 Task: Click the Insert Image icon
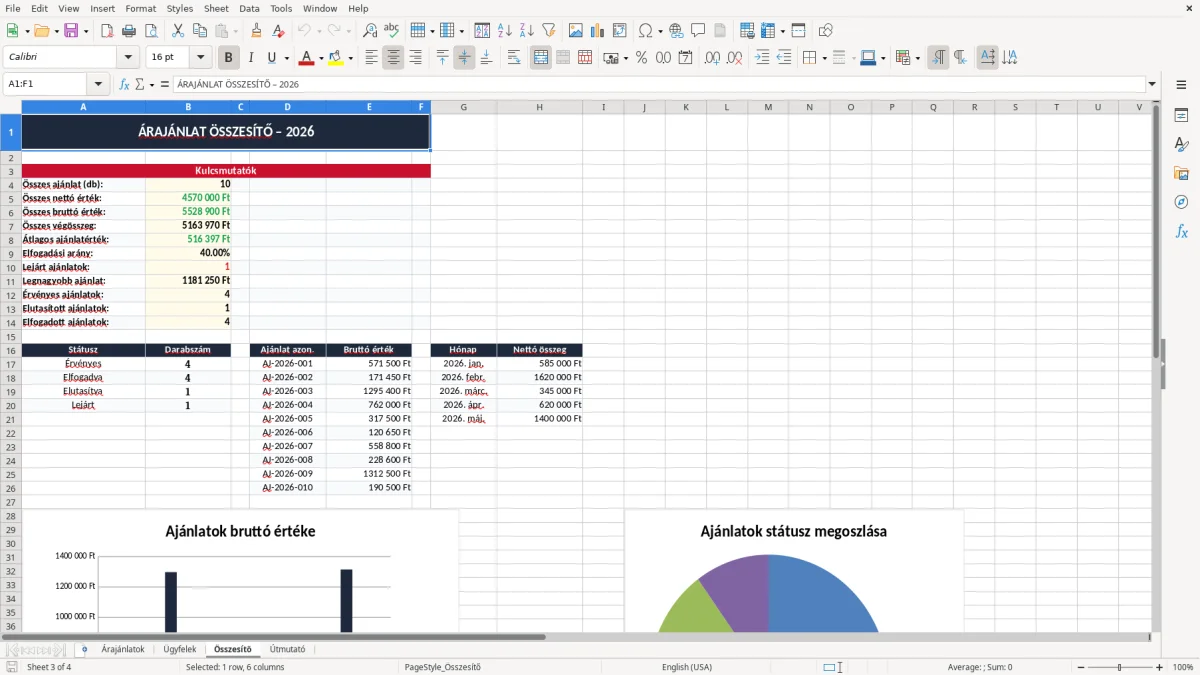[x=576, y=31]
